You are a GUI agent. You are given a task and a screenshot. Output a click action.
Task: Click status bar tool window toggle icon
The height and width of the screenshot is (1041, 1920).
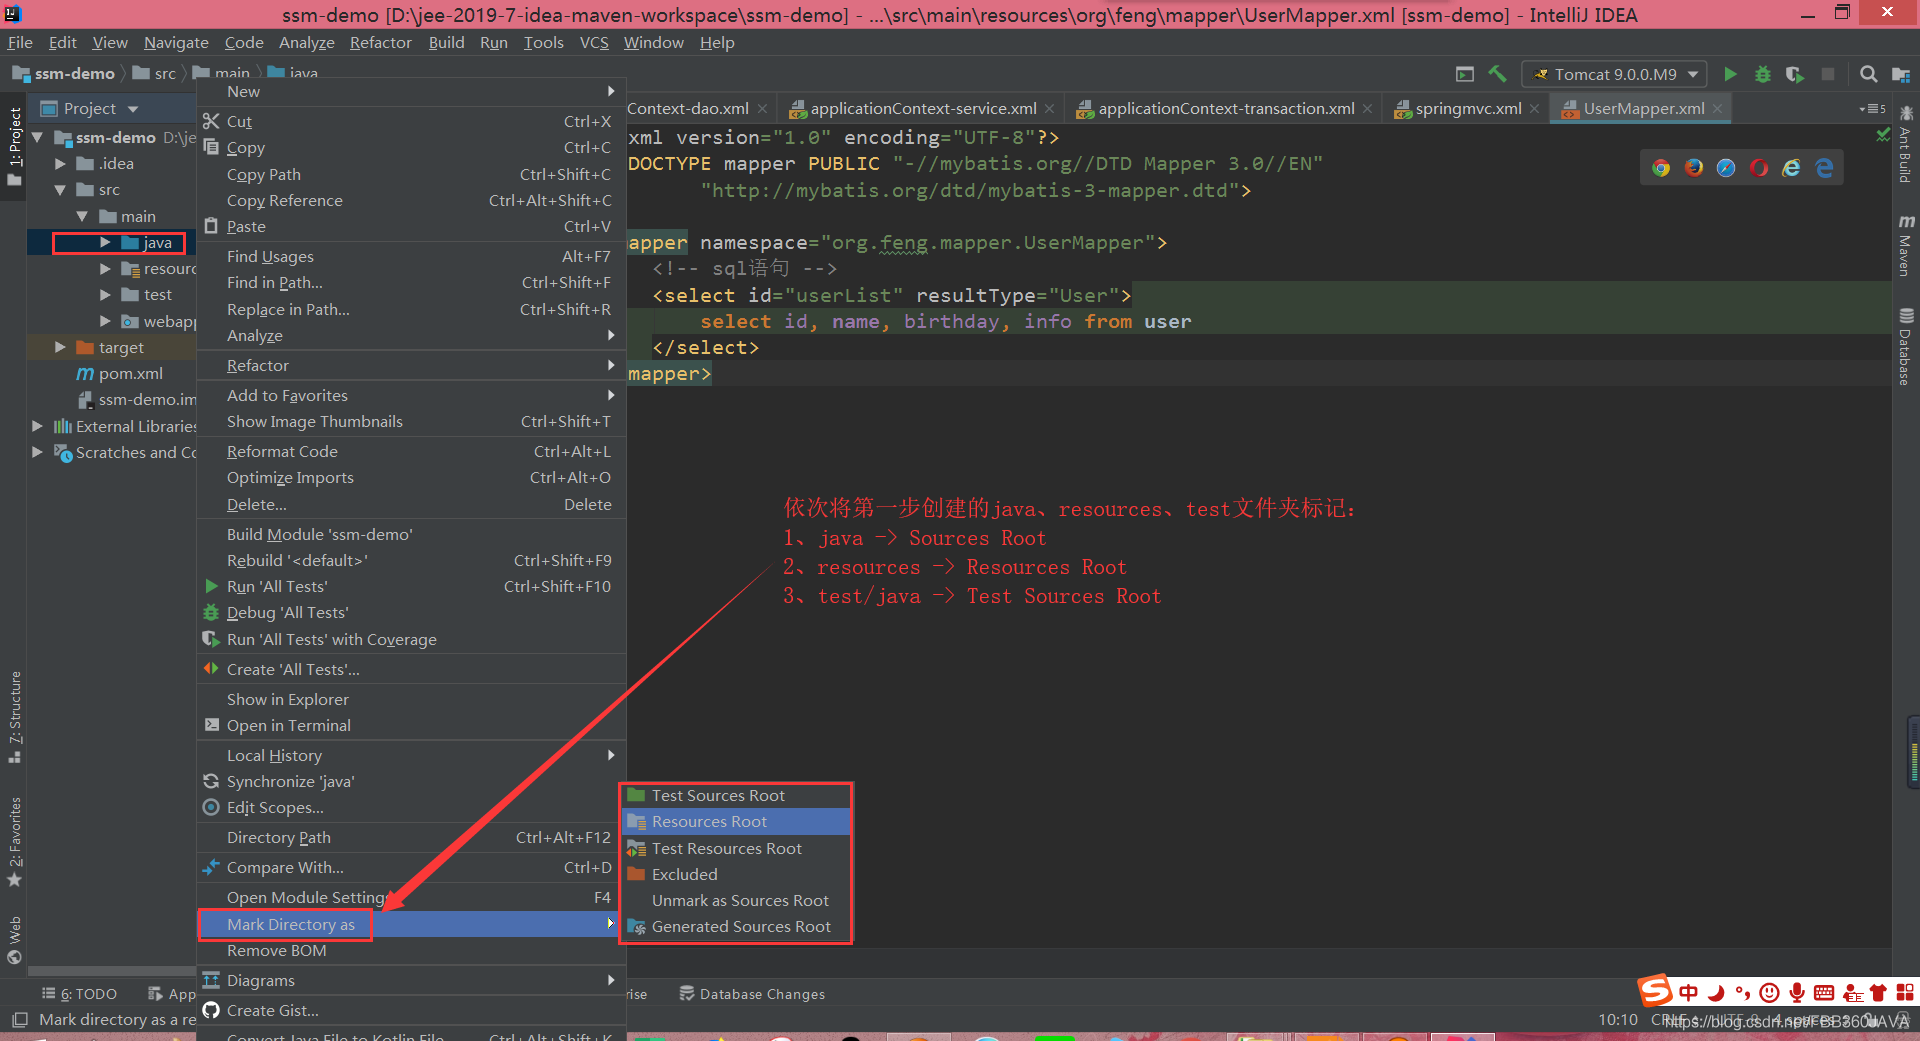click(x=19, y=1020)
